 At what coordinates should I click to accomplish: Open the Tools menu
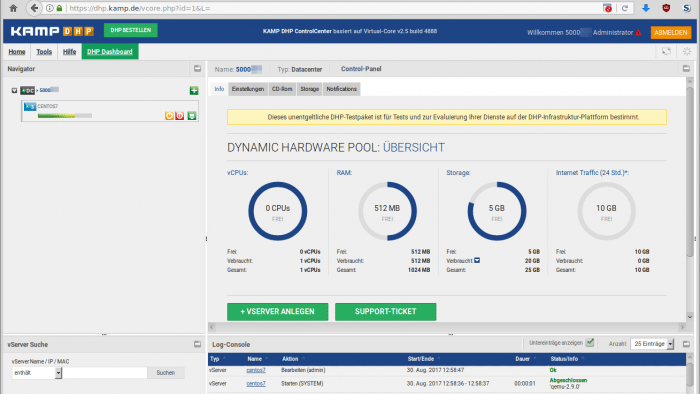pyautogui.click(x=44, y=52)
